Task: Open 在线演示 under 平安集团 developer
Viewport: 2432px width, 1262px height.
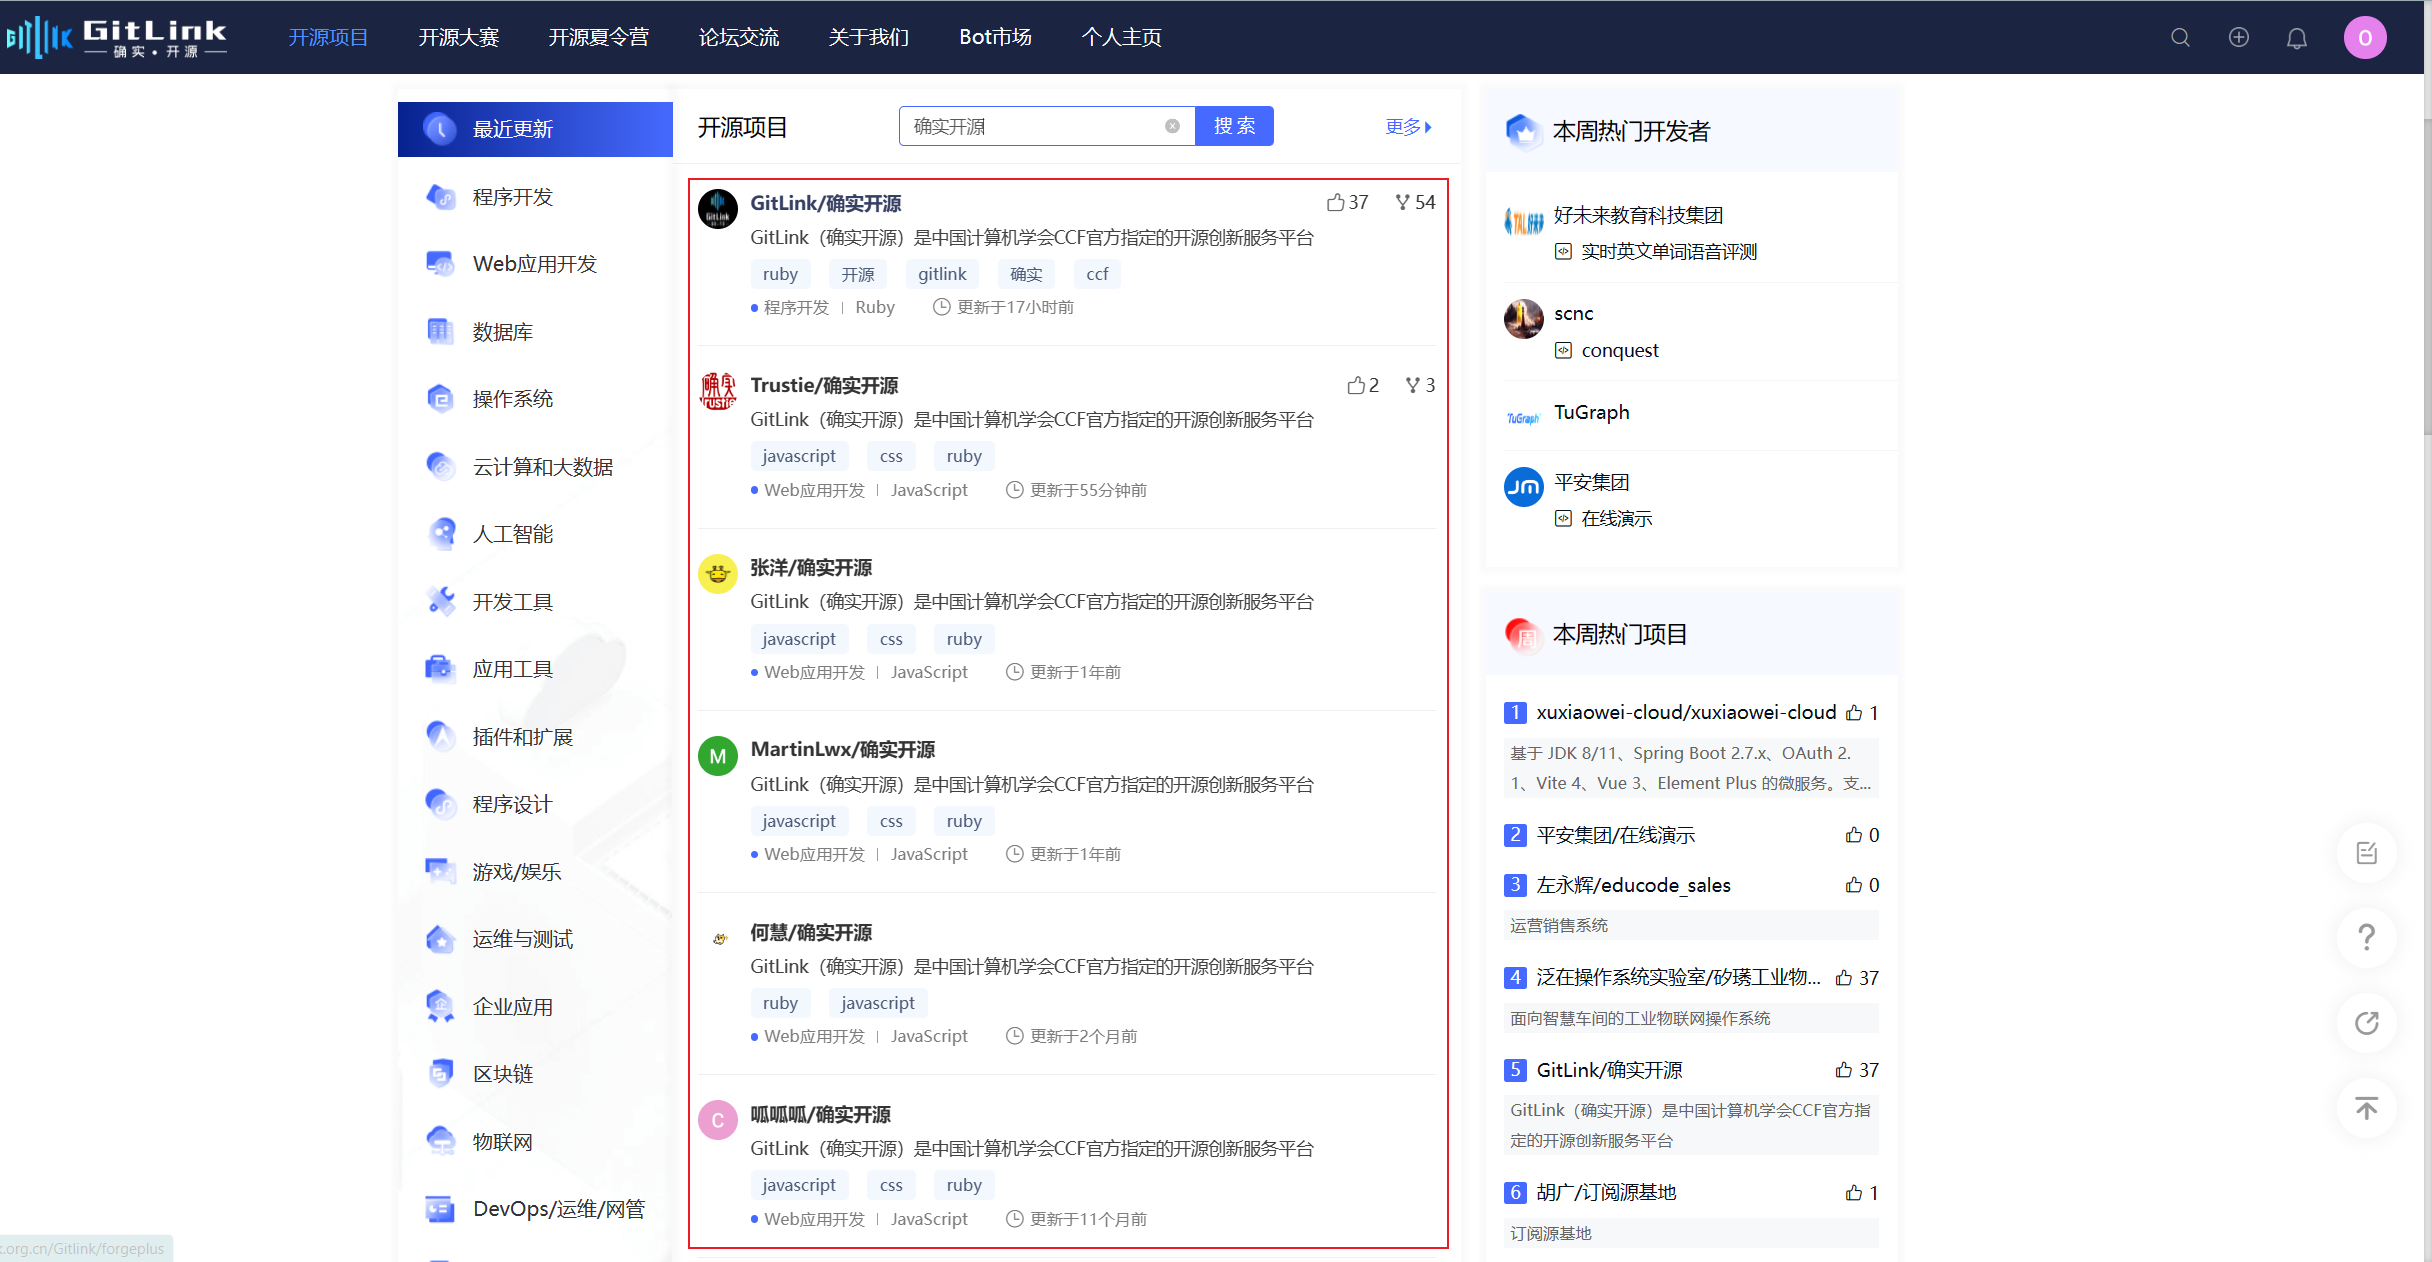Action: pyautogui.click(x=1616, y=519)
